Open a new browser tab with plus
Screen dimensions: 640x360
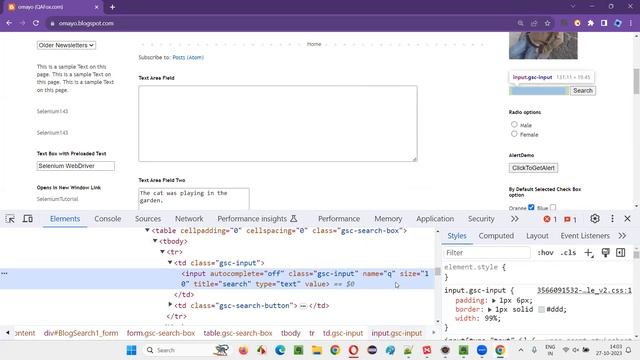click(x=112, y=7)
